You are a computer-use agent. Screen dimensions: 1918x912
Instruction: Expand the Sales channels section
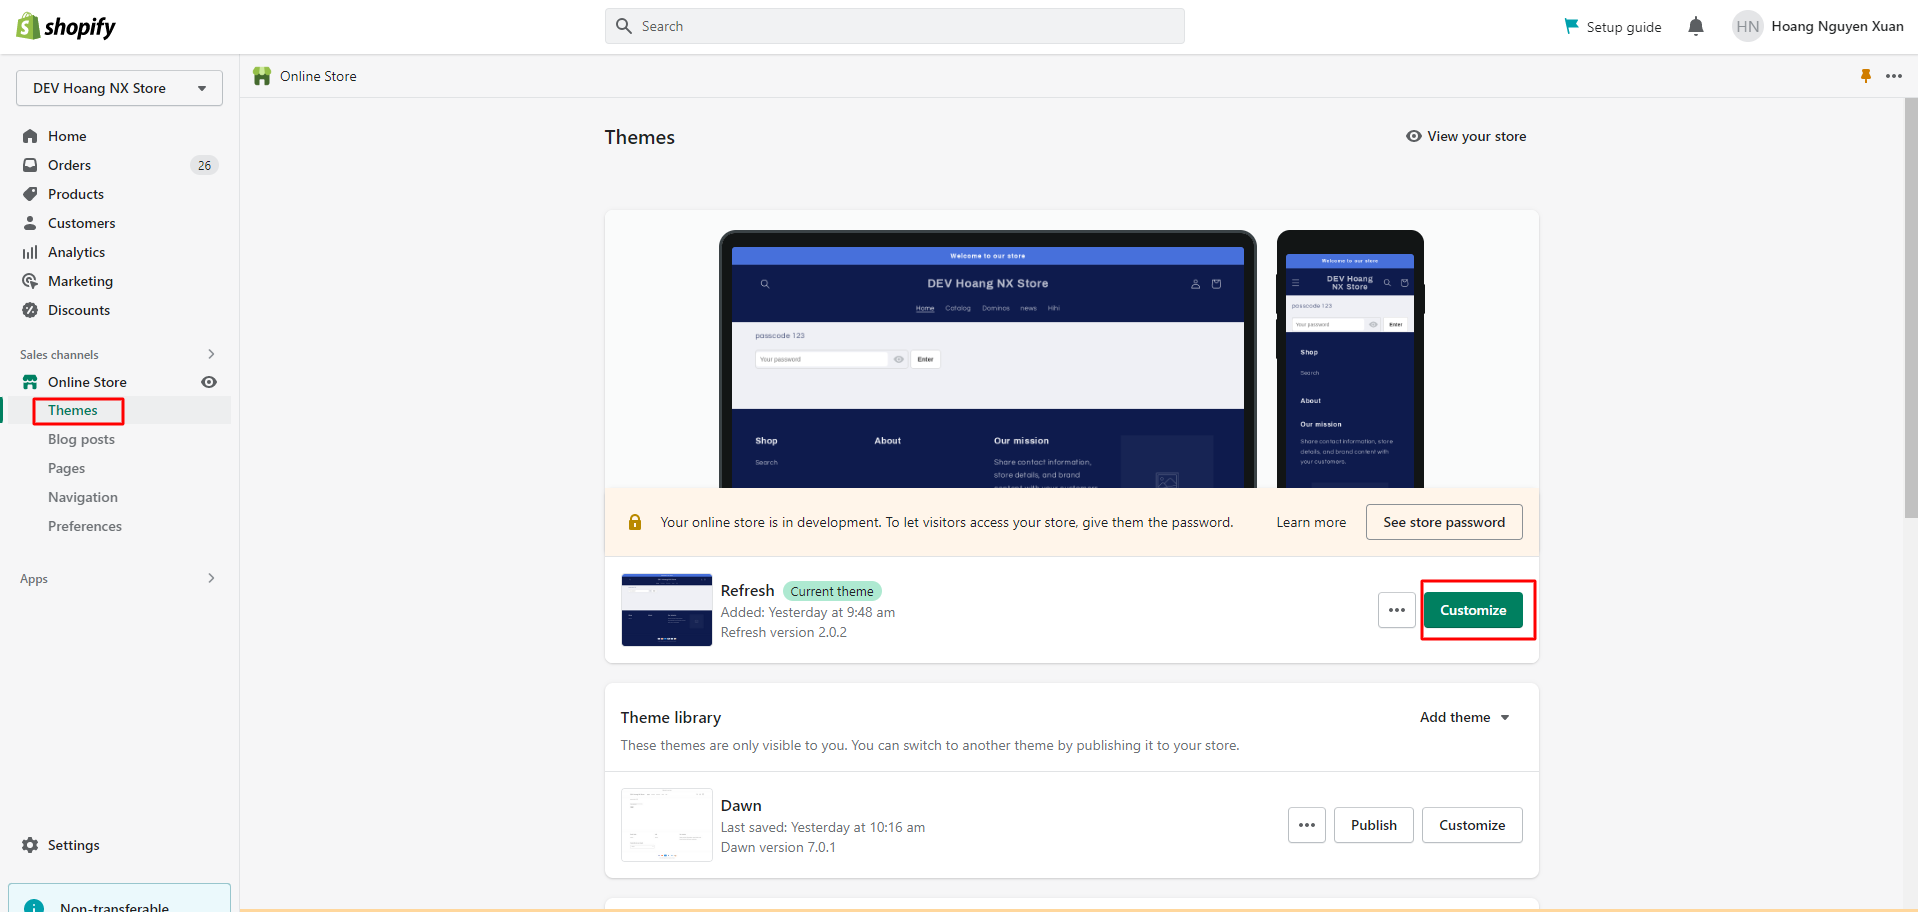click(211, 354)
